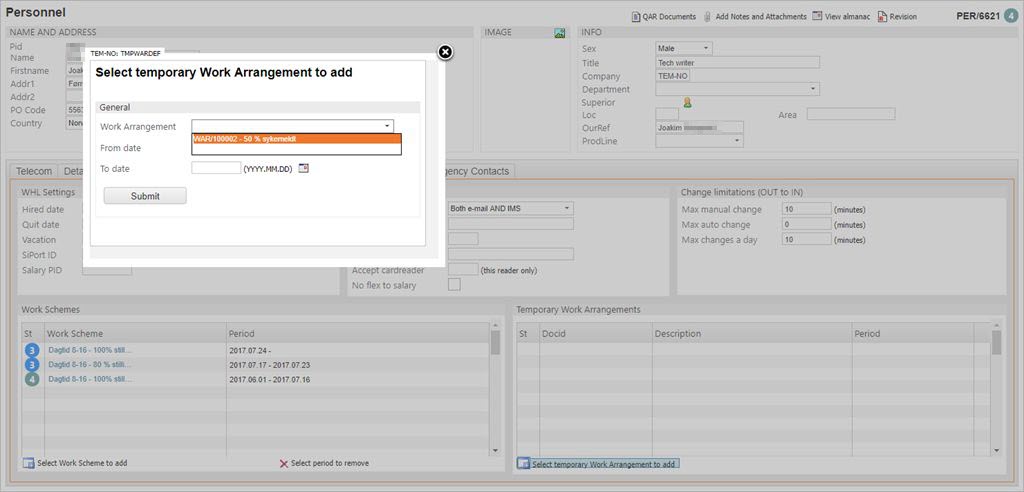Open calendar picker next to To date
The height and width of the screenshot is (492, 1024).
pos(304,169)
